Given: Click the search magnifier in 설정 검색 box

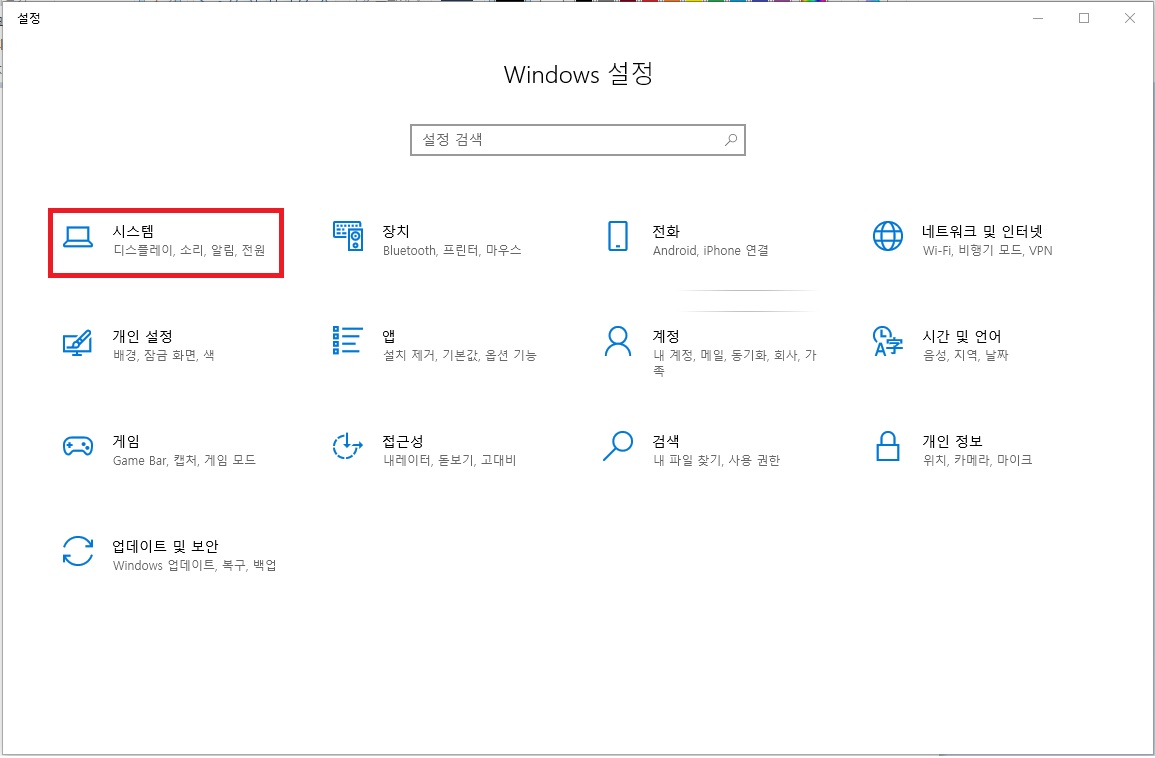Looking at the screenshot, I should click(731, 139).
